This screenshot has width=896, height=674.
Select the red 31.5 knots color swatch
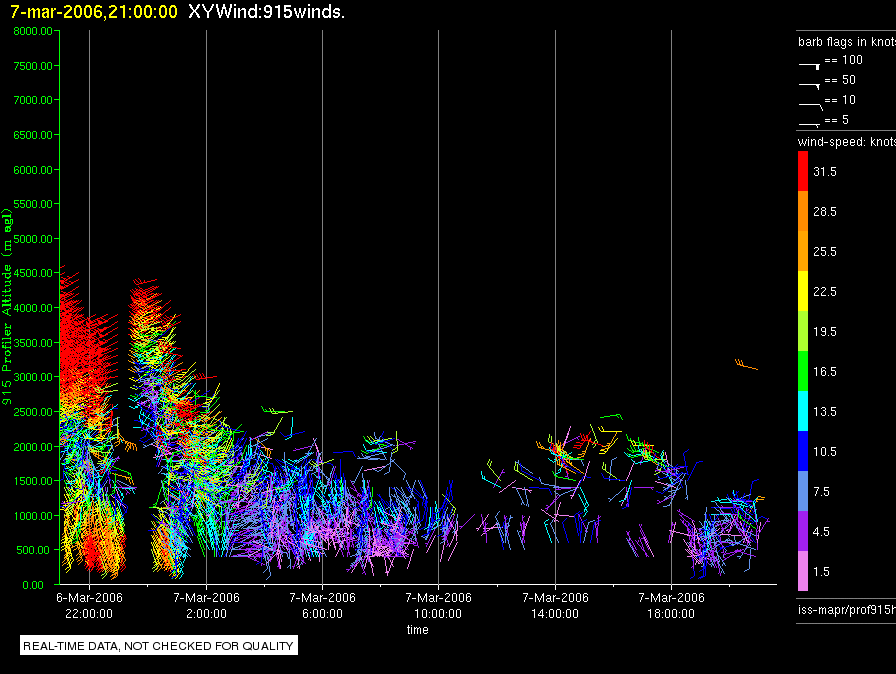click(803, 171)
